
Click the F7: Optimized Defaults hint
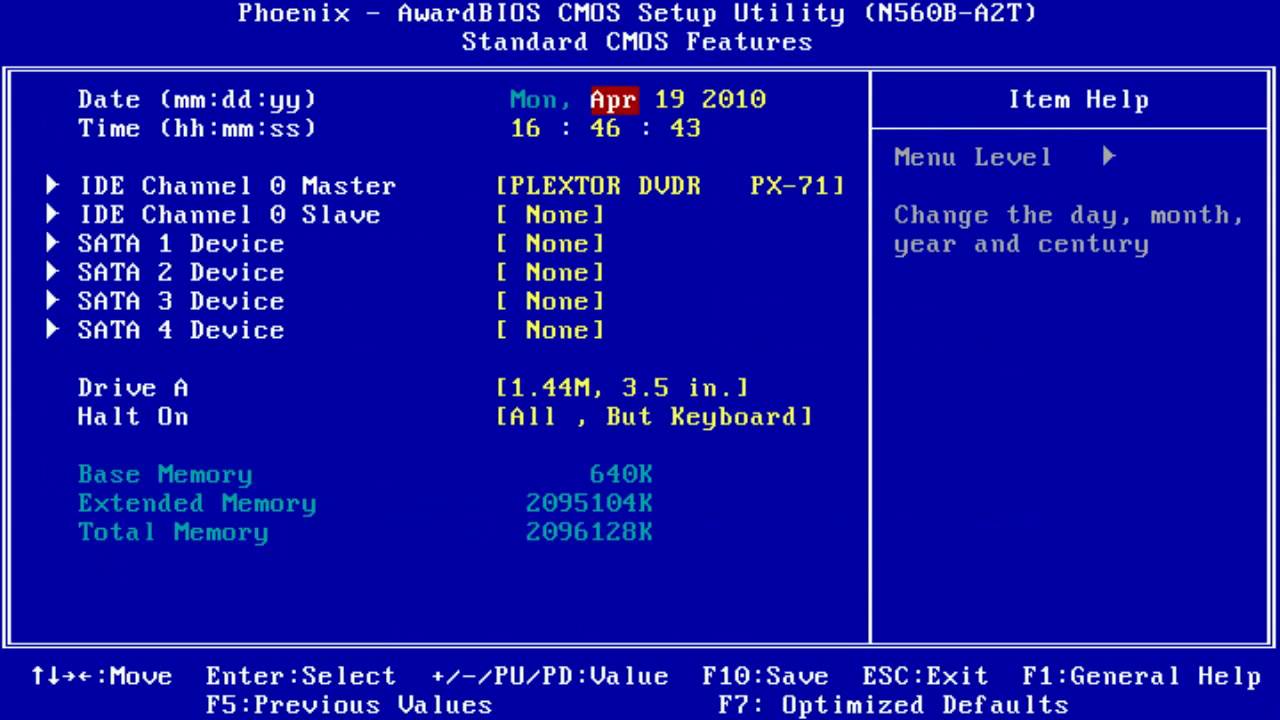click(x=893, y=705)
